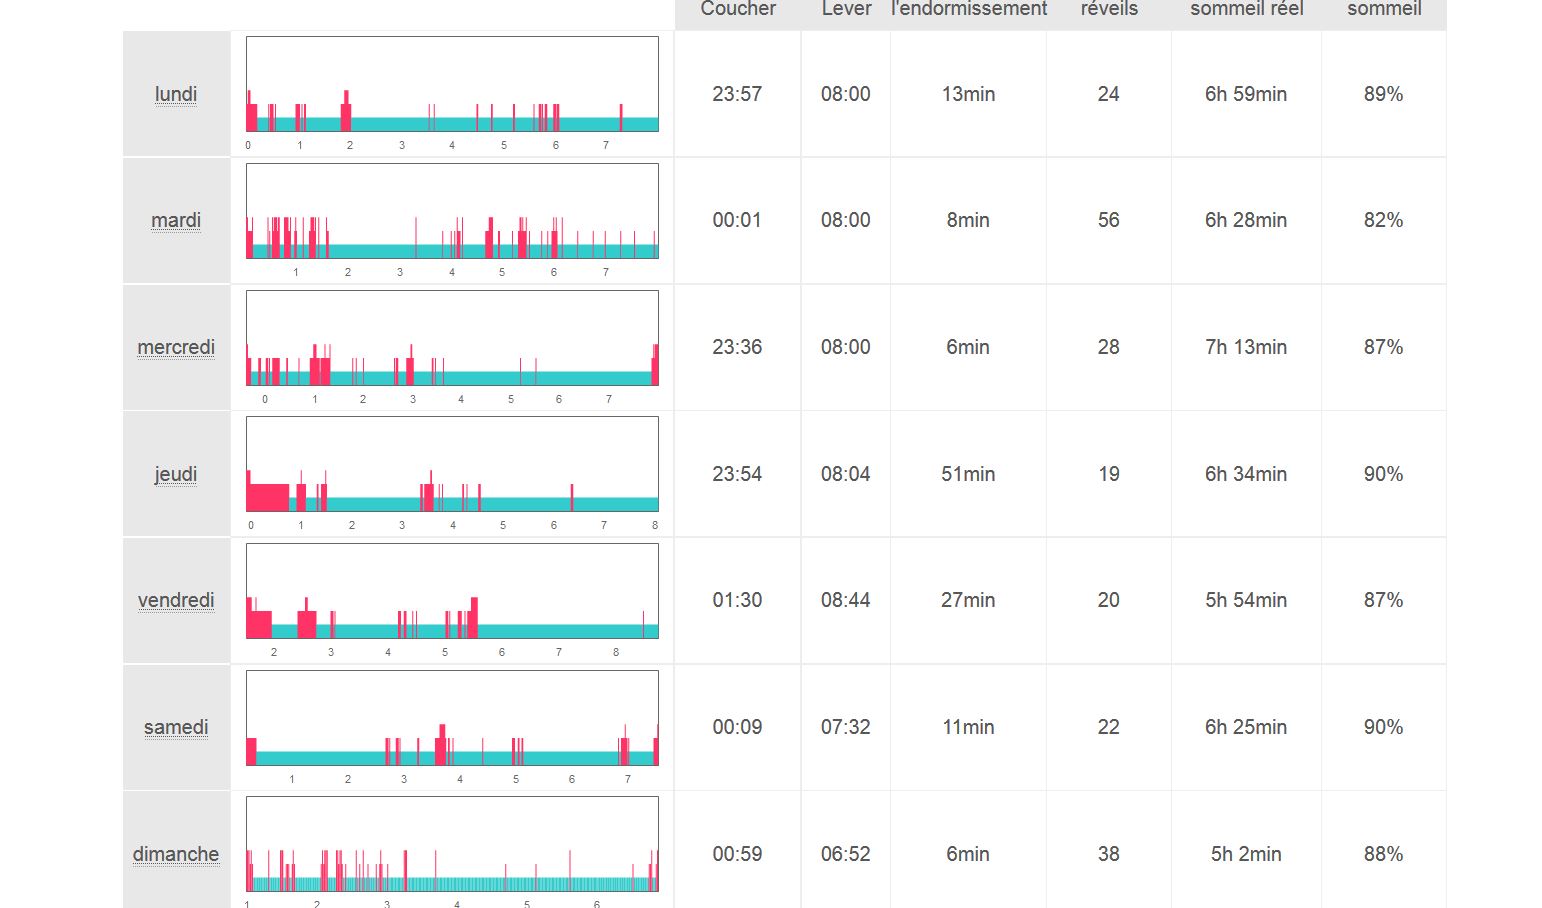Select samedi wake time 07:32
Viewport: 1542px width, 908px height.
pyautogui.click(x=846, y=727)
